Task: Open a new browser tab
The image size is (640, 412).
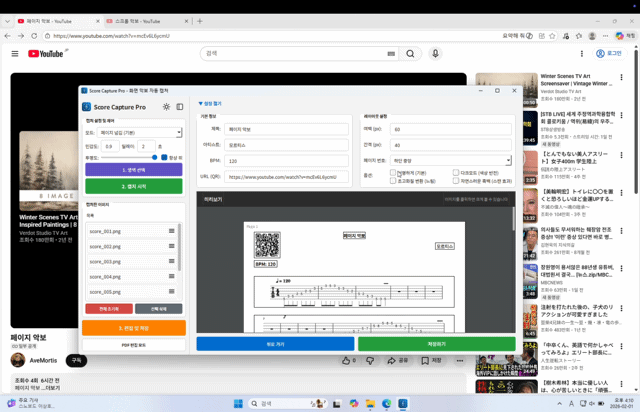Action: click(x=200, y=20)
